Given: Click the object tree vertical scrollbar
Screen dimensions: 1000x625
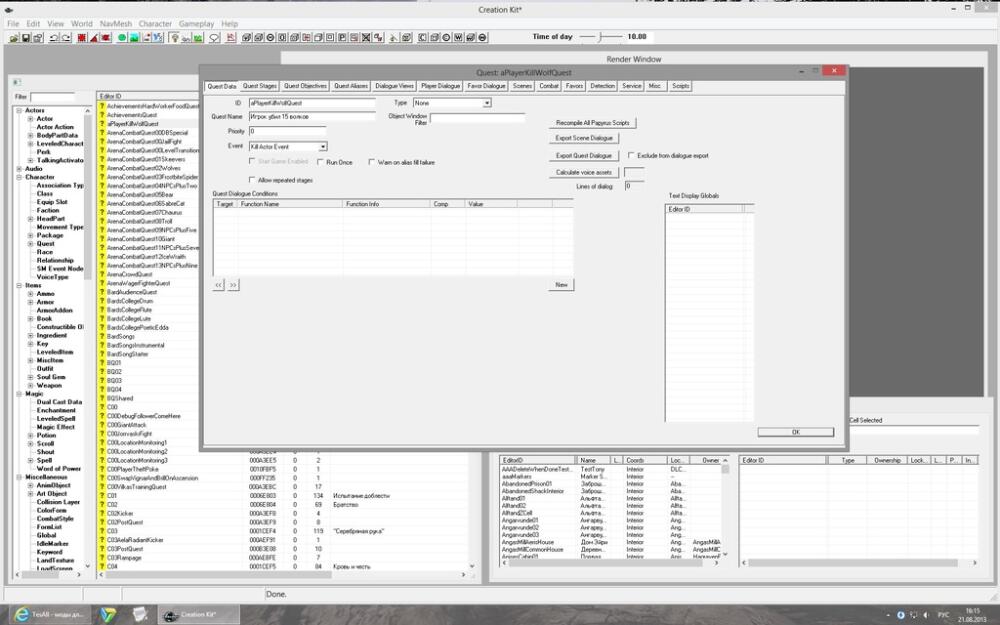Looking at the screenshot, I should point(88,338).
